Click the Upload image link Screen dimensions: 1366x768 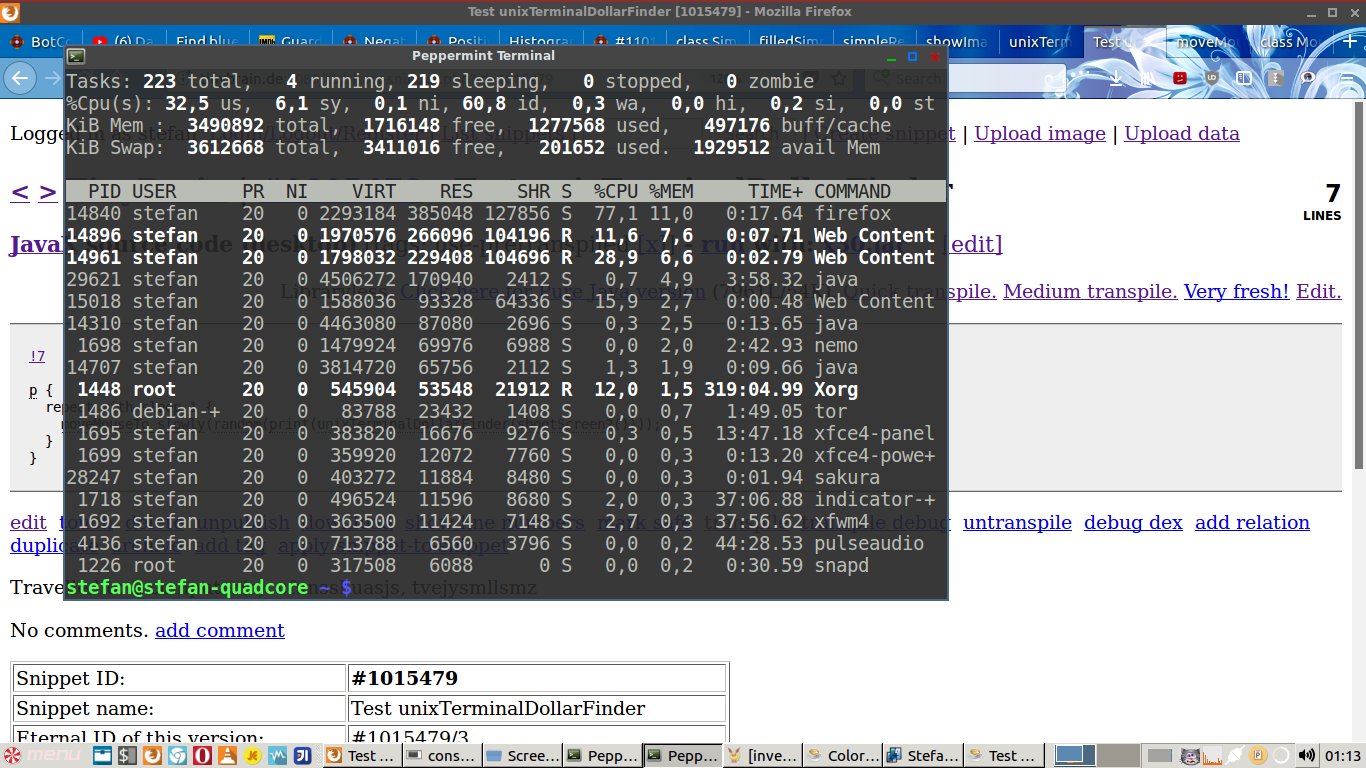[1039, 133]
